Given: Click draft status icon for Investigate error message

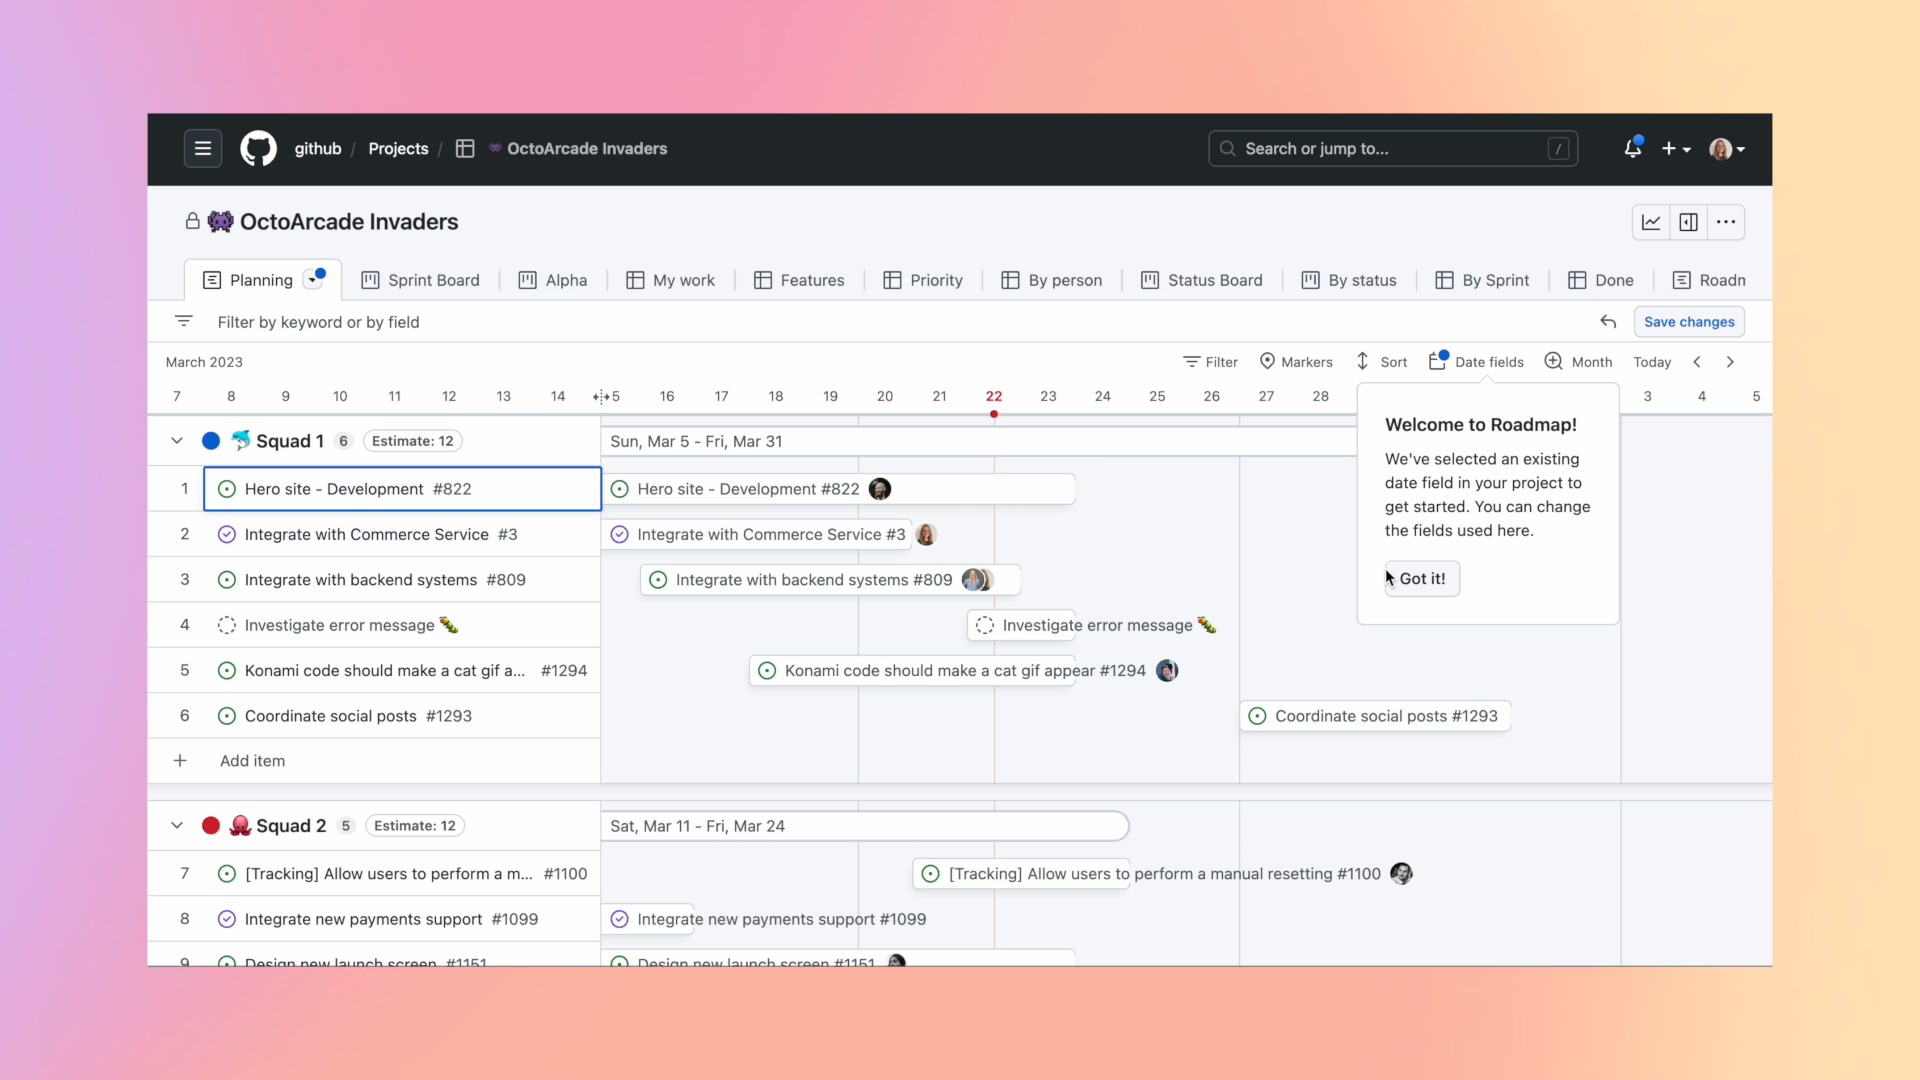Looking at the screenshot, I should point(227,625).
